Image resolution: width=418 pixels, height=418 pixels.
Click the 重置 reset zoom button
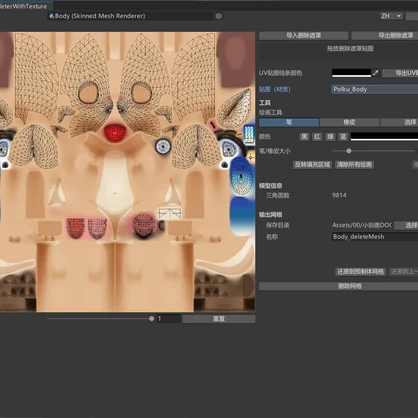[x=219, y=319]
